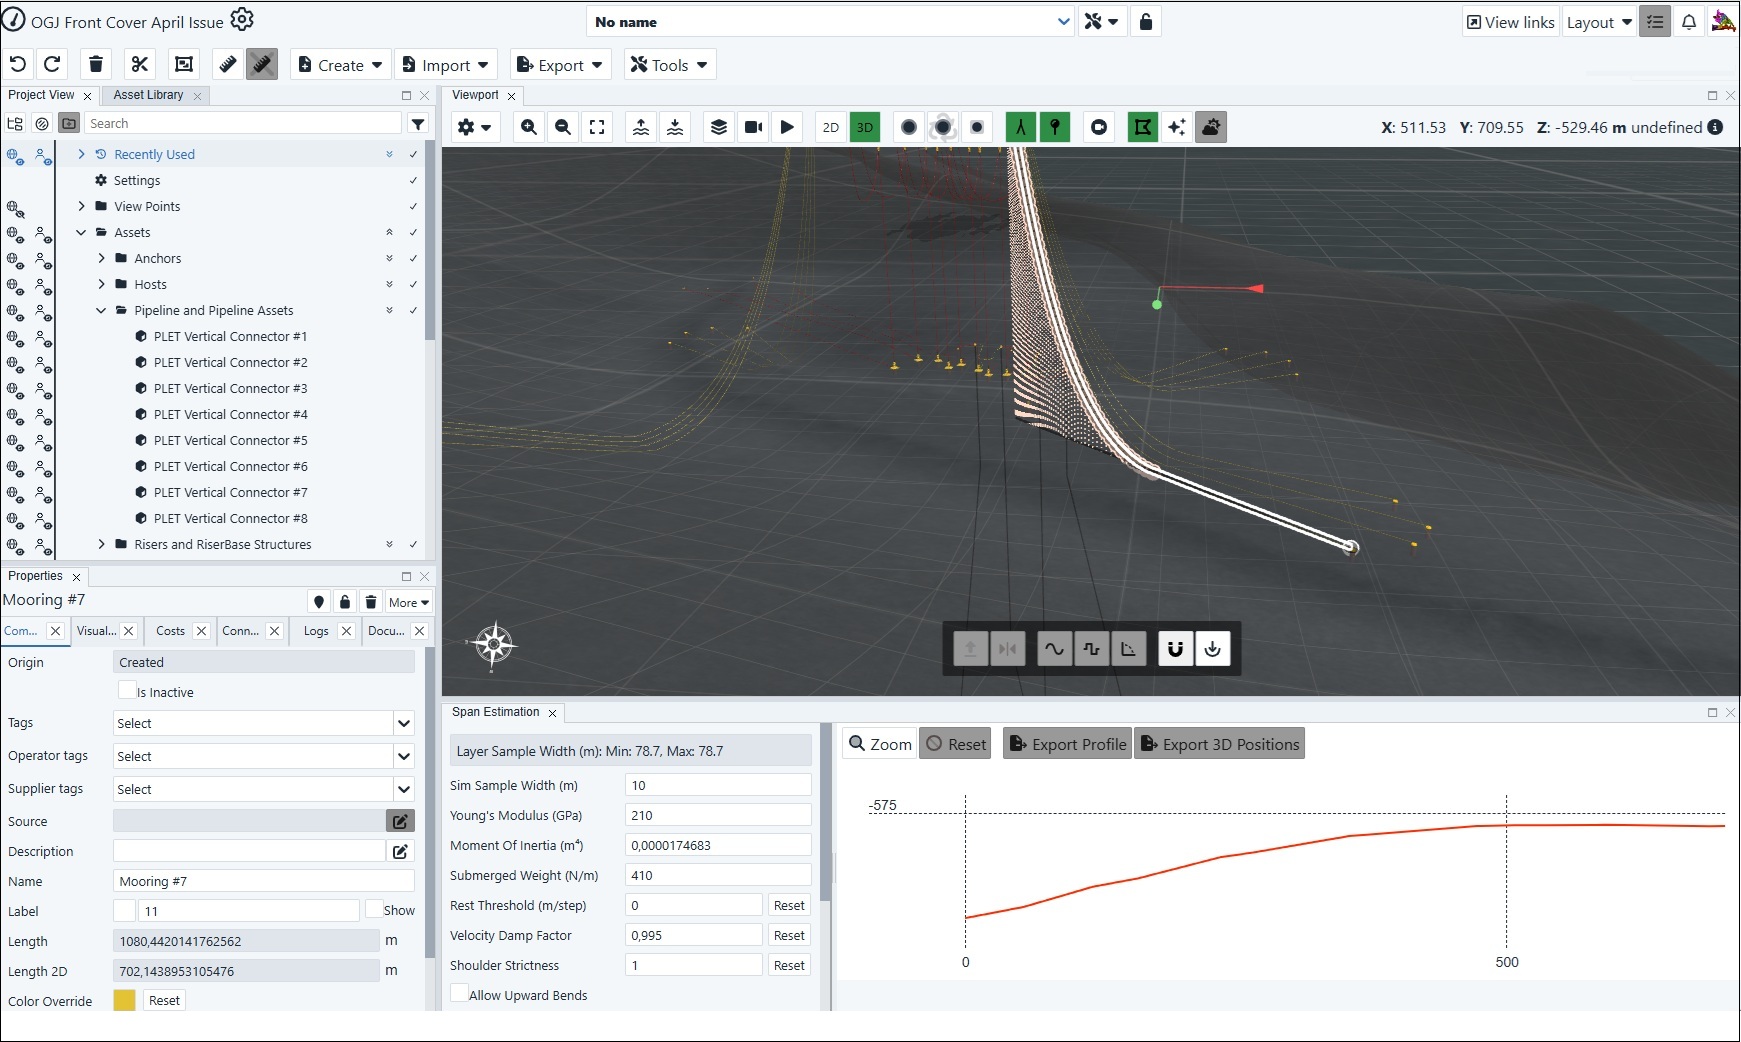Click the layers stack icon in viewport toolbar
Viewport: 1741px width, 1042px height.
(719, 127)
